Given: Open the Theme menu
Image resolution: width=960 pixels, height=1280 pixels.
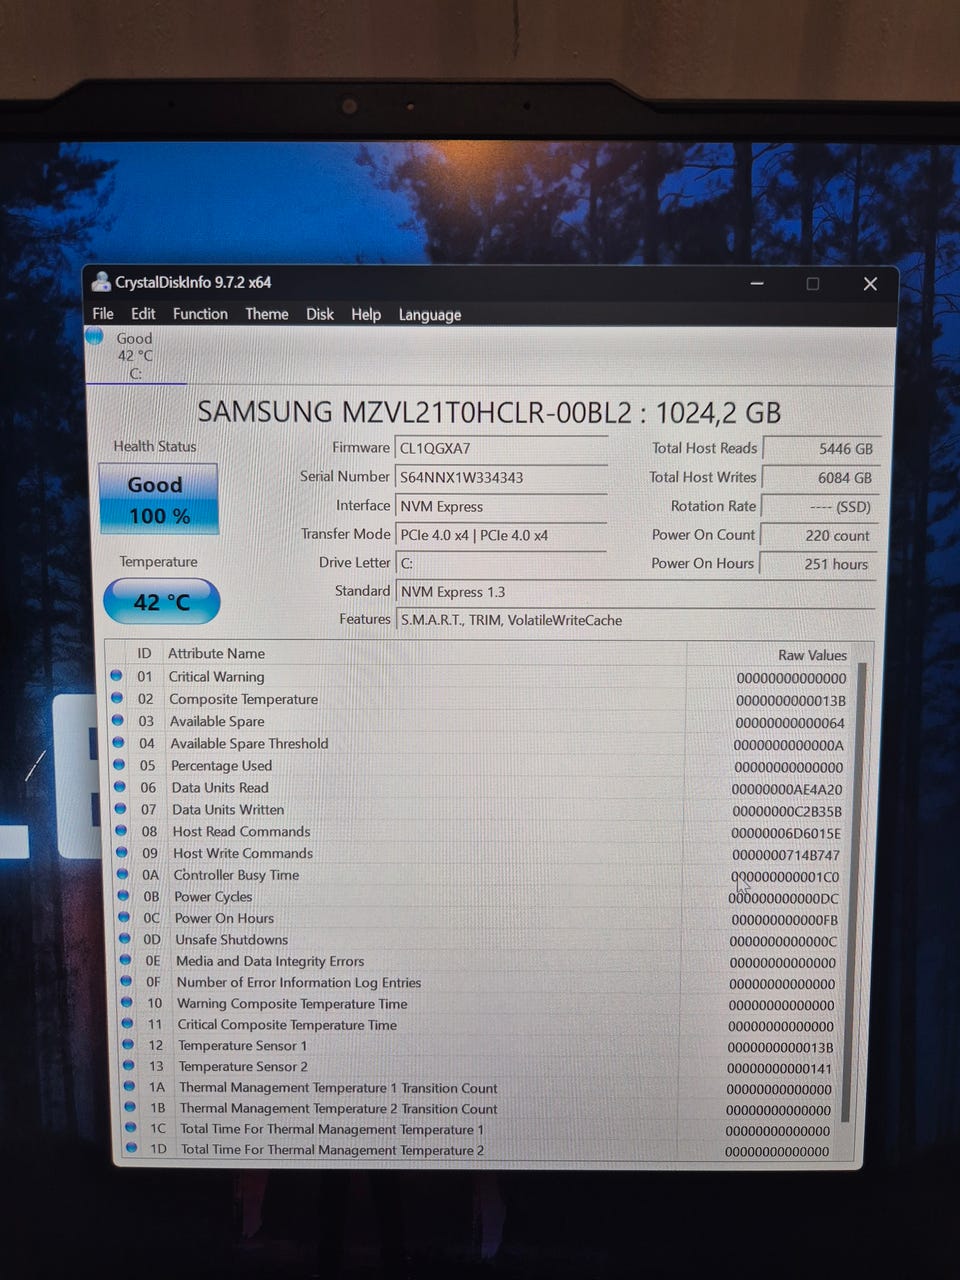Looking at the screenshot, I should pyautogui.click(x=267, y=313).
